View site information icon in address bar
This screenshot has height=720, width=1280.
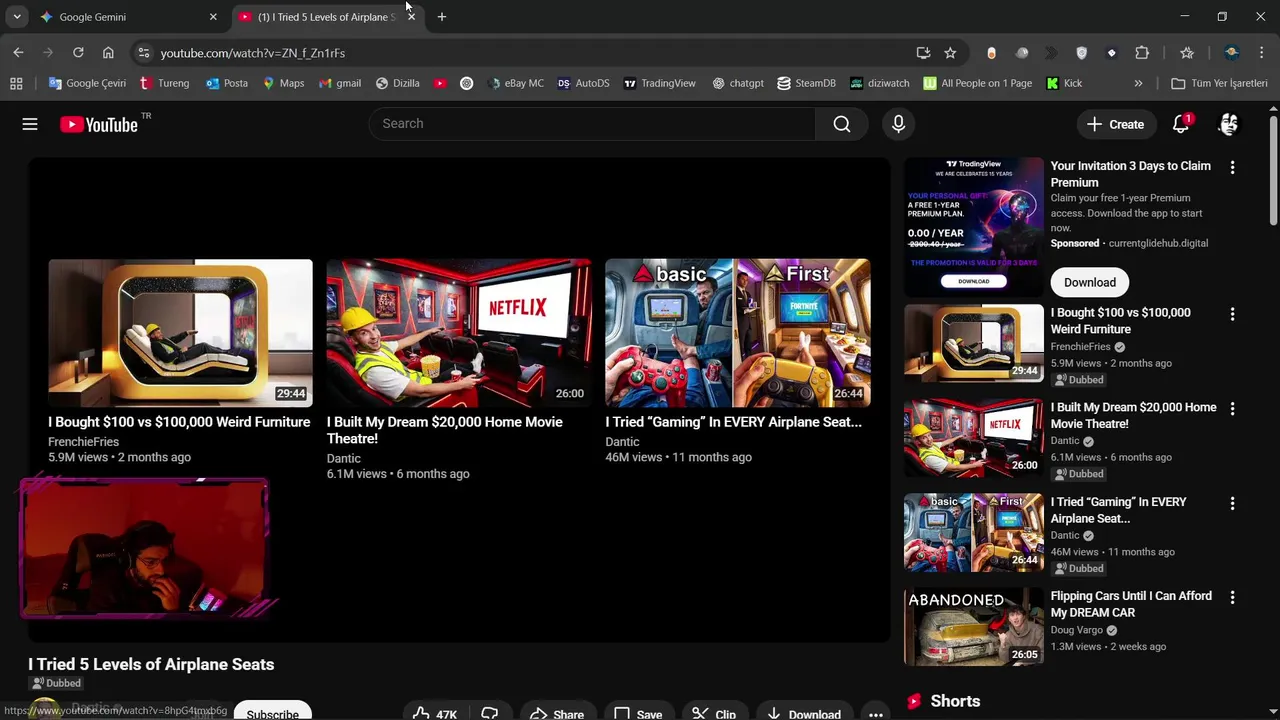pos(143,53)
